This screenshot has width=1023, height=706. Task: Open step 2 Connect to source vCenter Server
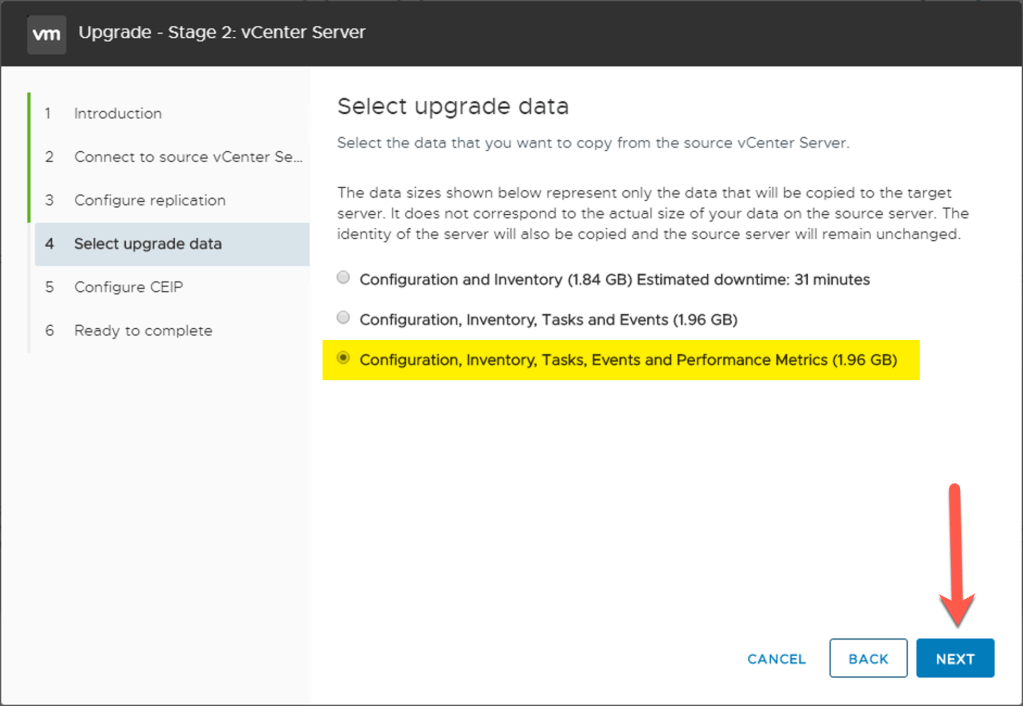(x=187, y=157)
